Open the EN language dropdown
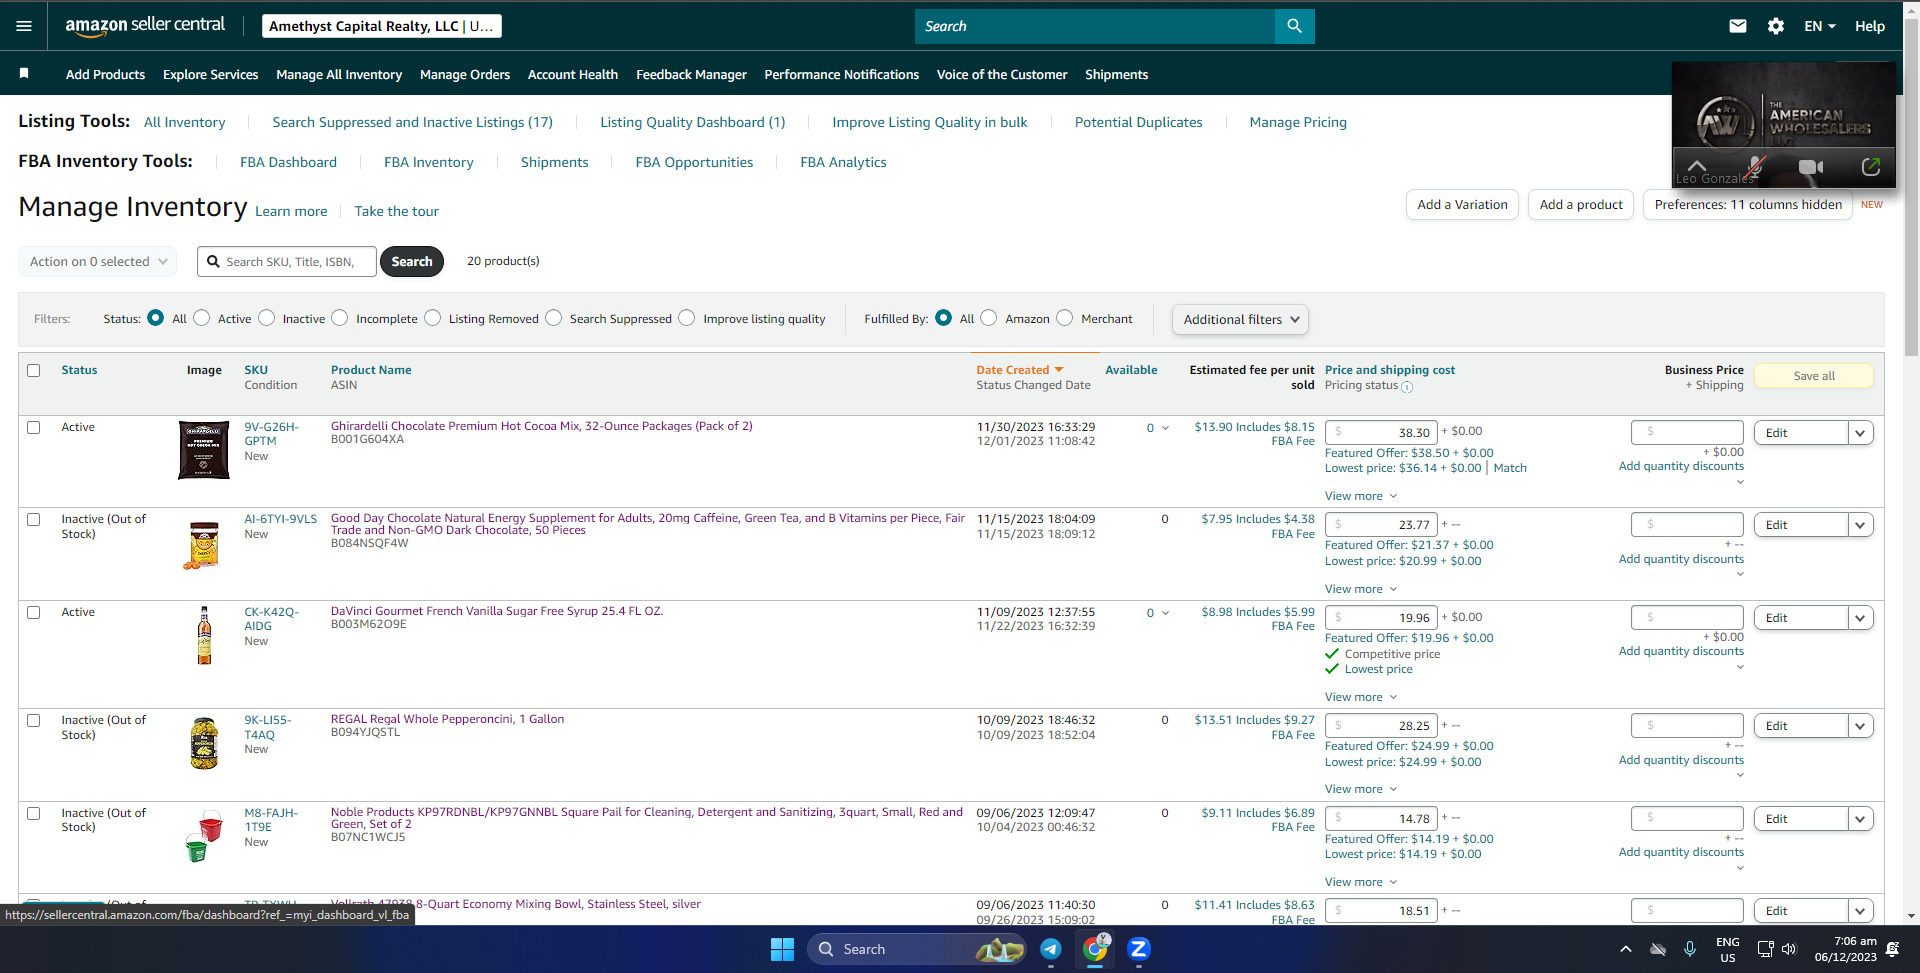Viewport: 1920px width, 973px height. click(1820, 26)
